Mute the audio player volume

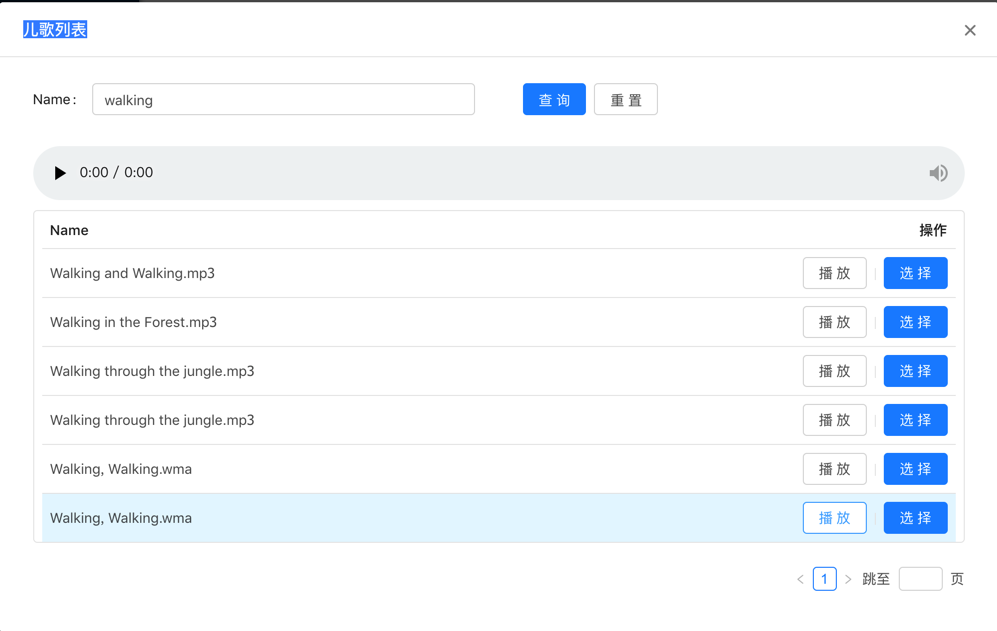tap(938, 173)
